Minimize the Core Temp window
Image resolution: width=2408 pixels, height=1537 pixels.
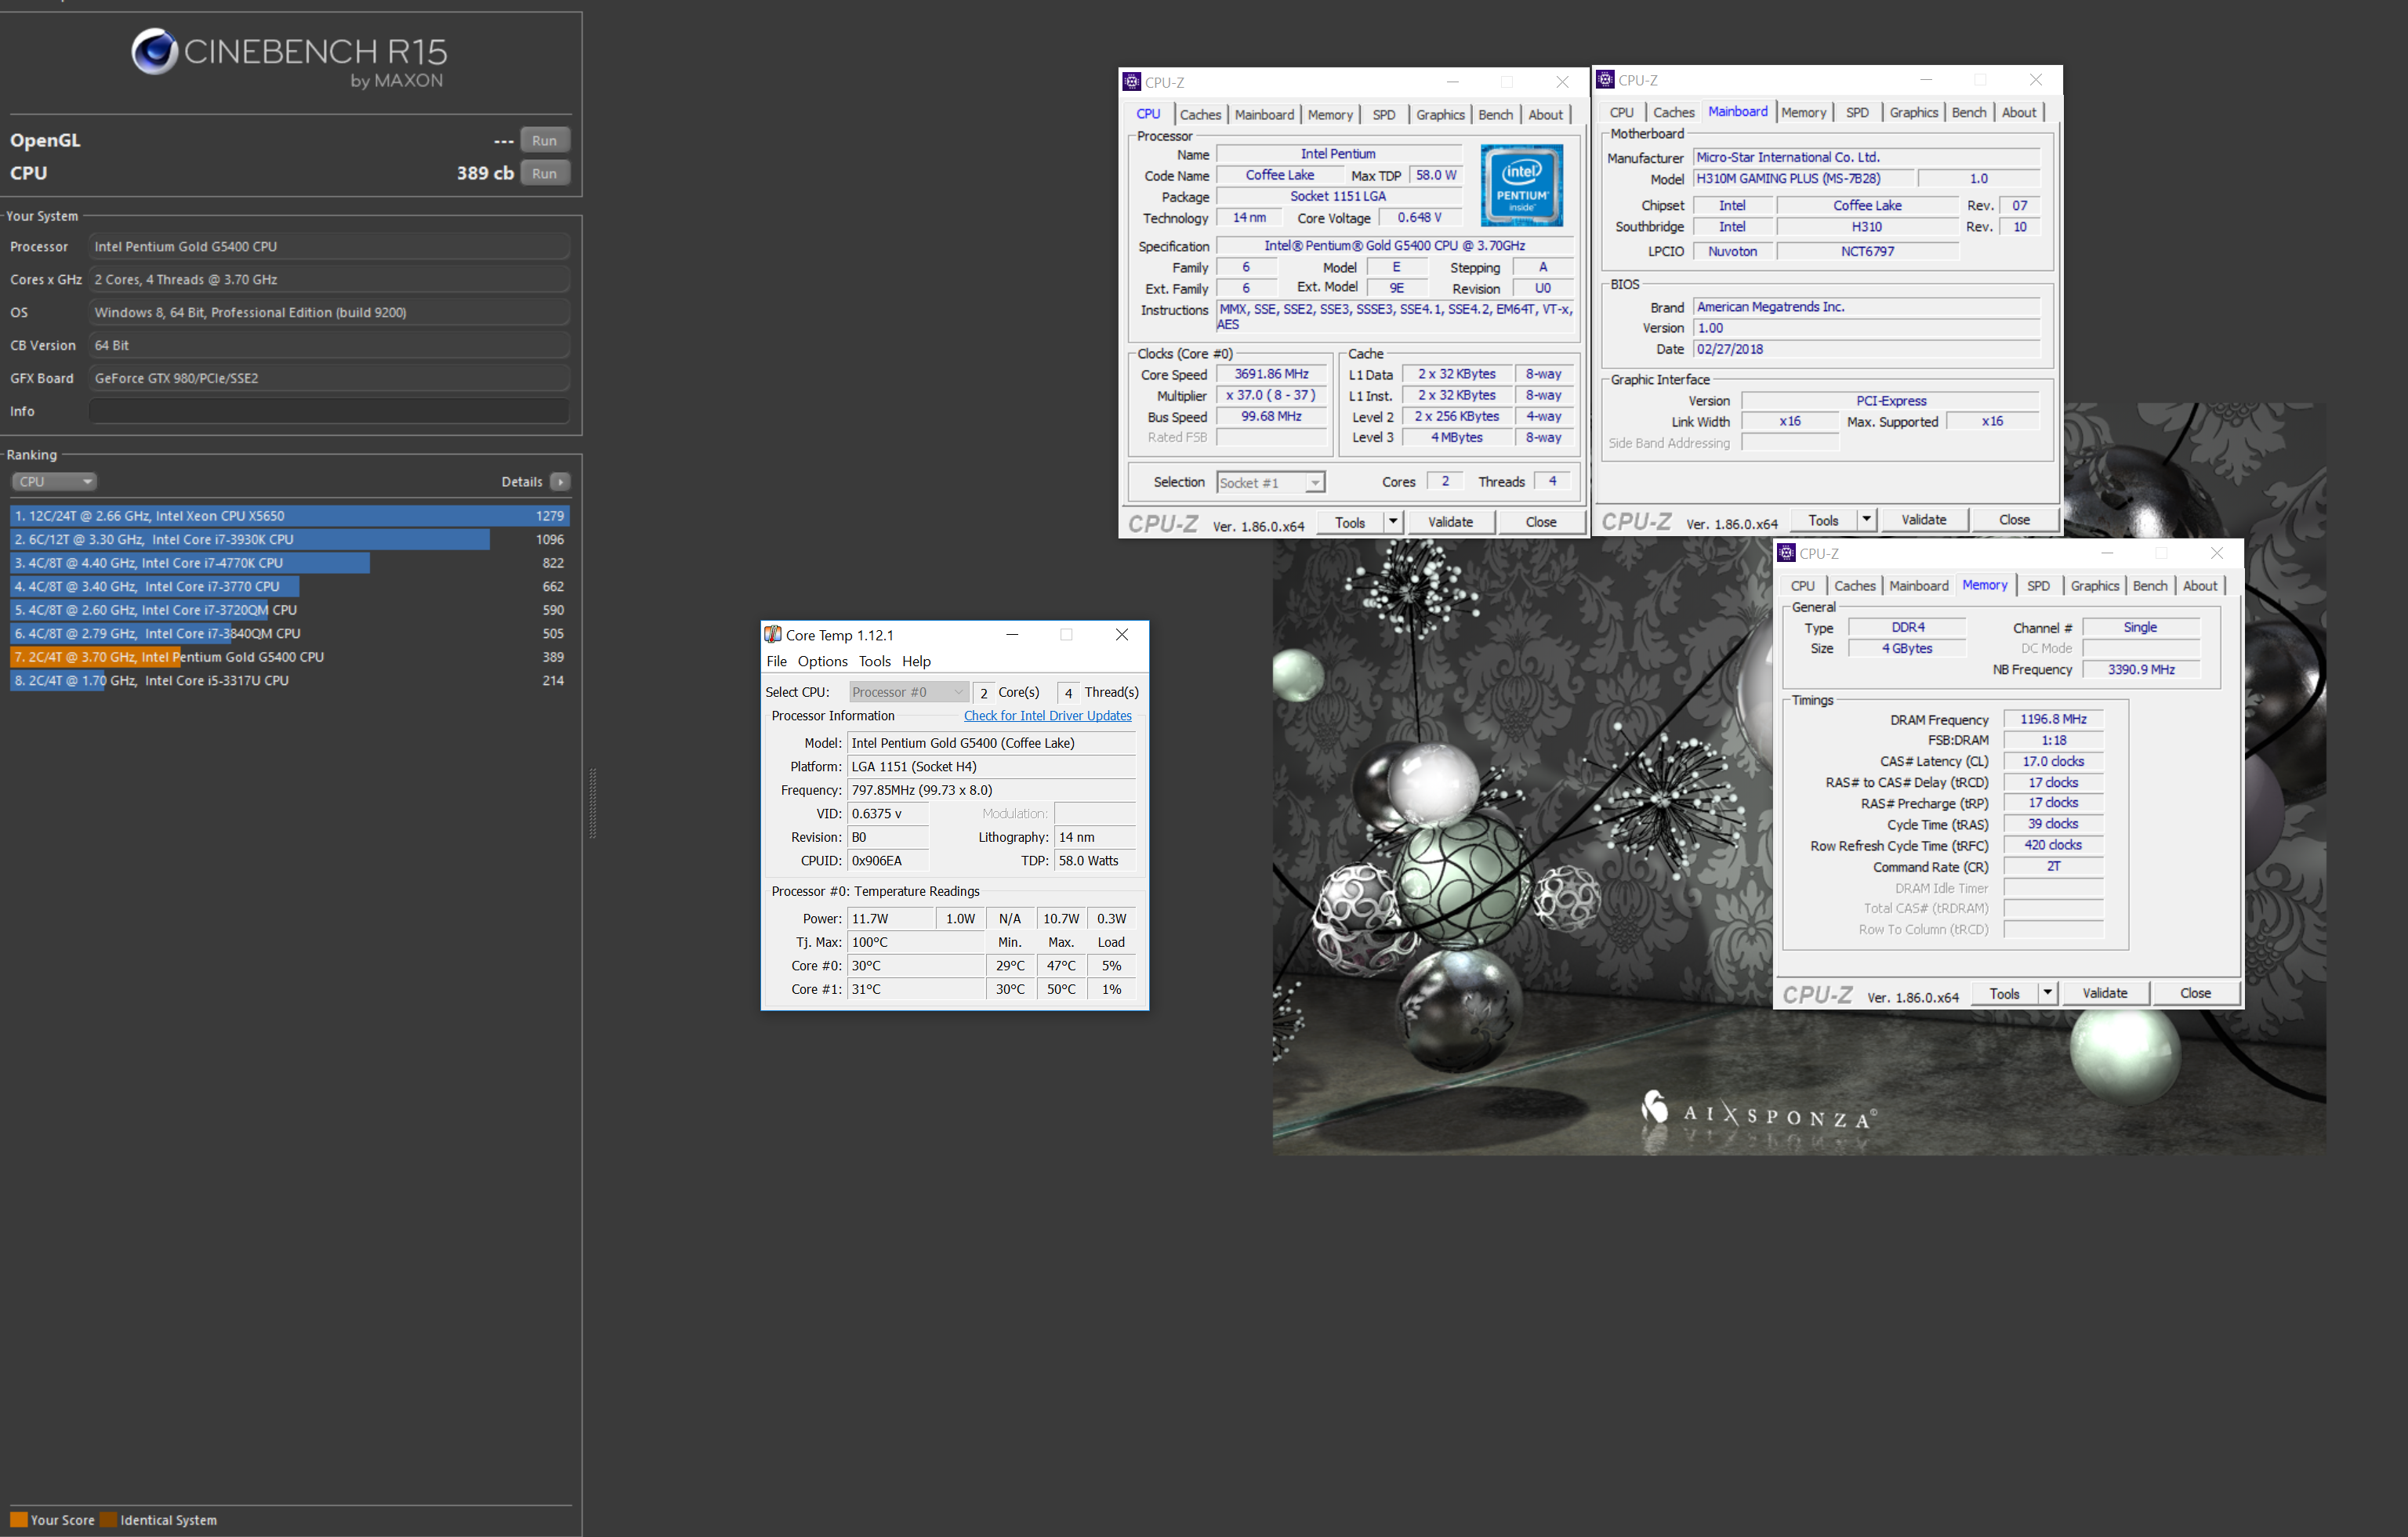[1012, 635]
